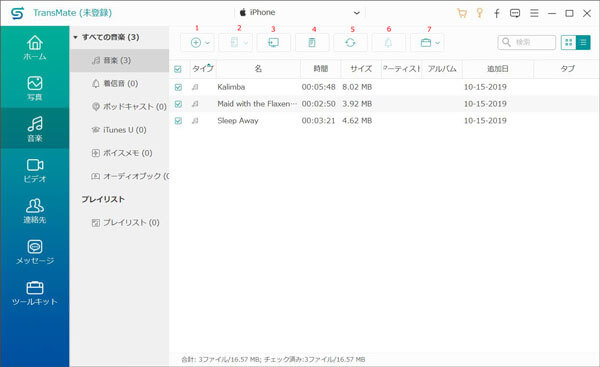Open the Home section in sidebar
Viewport: 600px width, 367px height.
[35, 47]
